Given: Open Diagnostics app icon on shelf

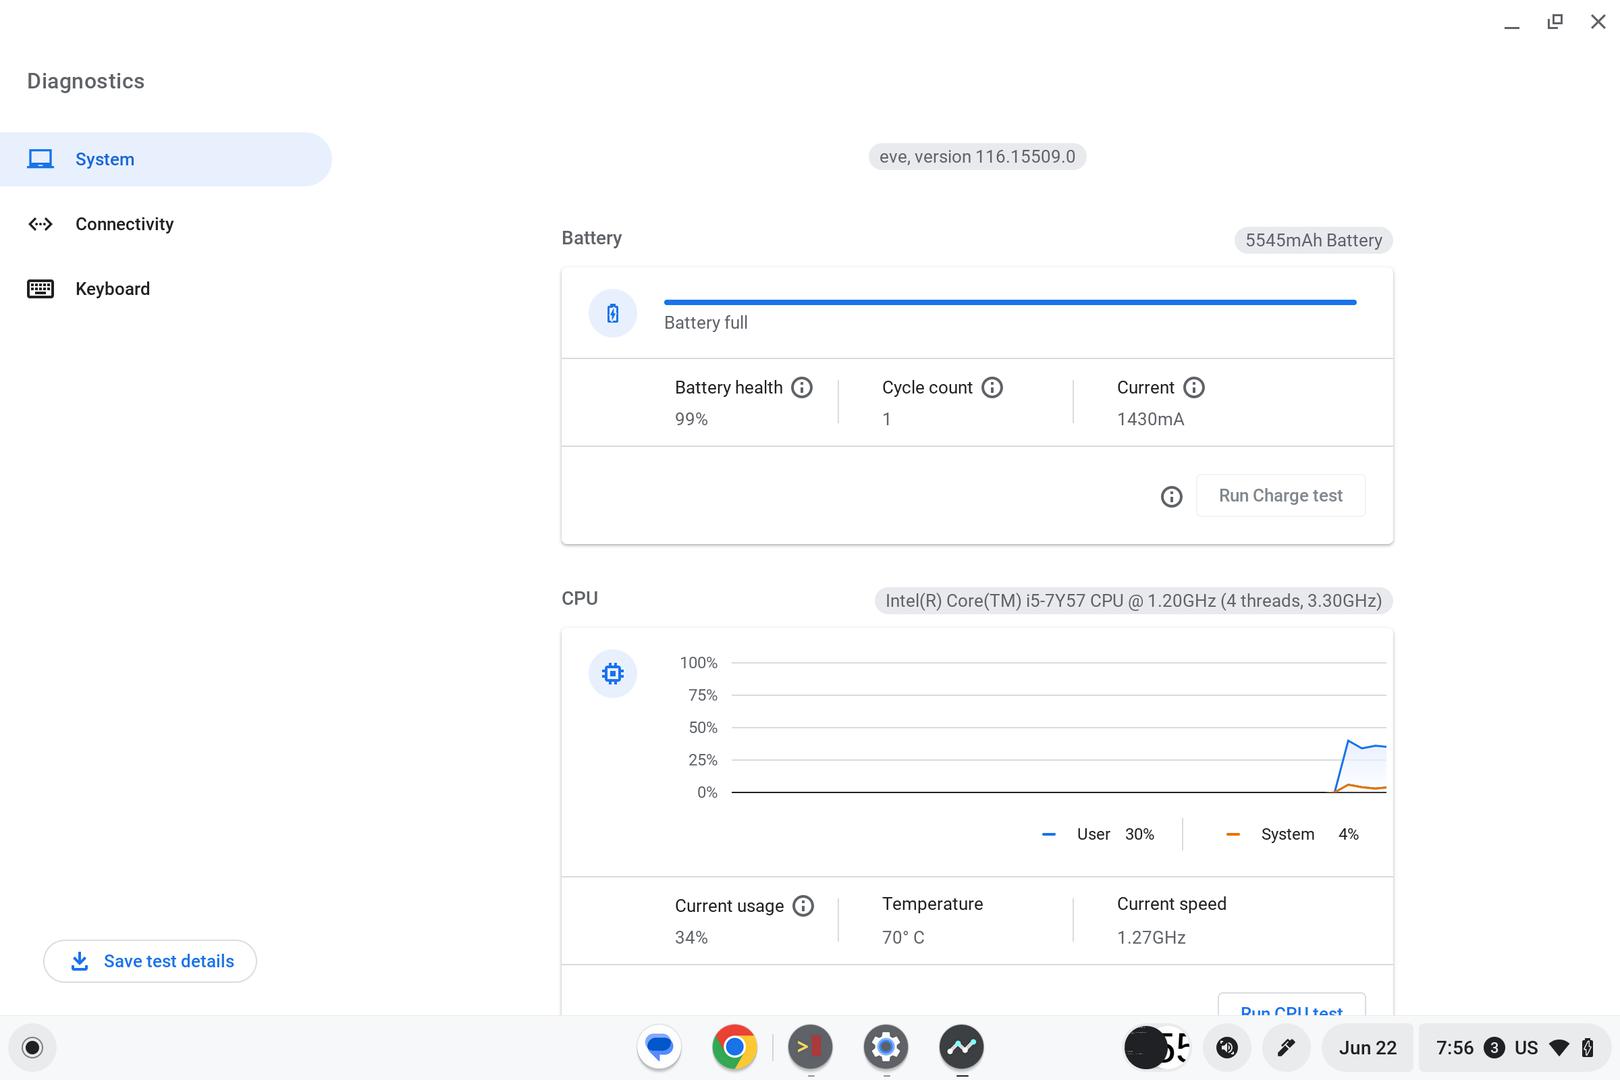Looking at the screenshot, I should point(962,1048).
